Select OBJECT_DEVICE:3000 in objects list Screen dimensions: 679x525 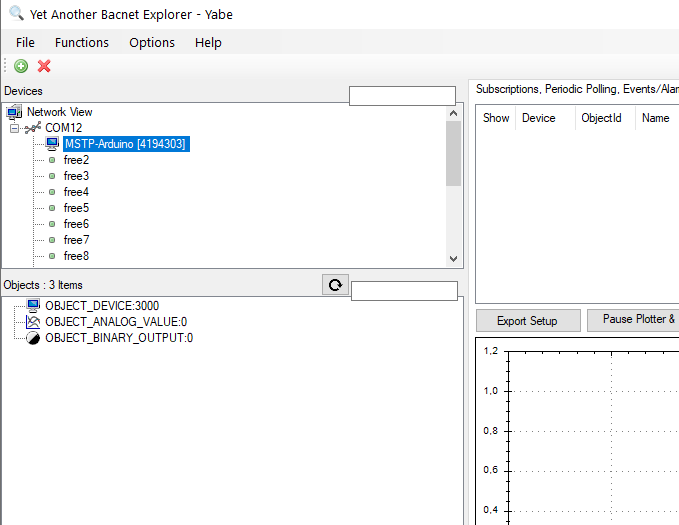(x=102, y=306)
